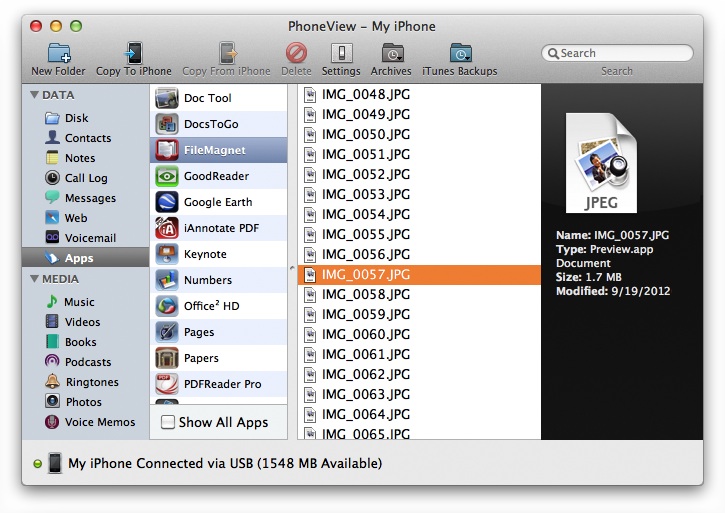Go to Photos in the MEDIA section
This screenshot has height=513, width=725.
(83, 402)
